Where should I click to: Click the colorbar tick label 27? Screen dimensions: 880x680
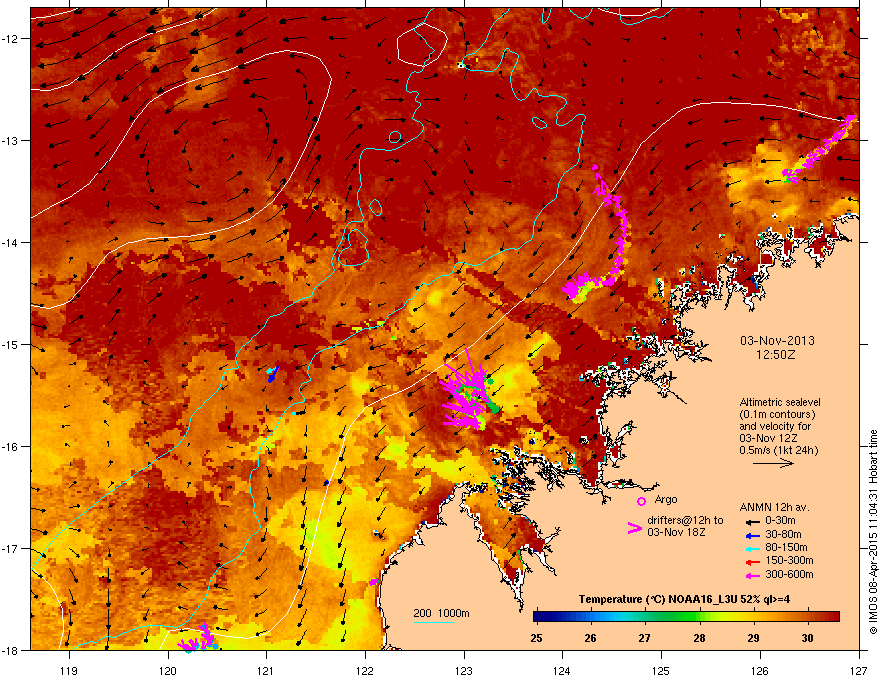[644, 638]
